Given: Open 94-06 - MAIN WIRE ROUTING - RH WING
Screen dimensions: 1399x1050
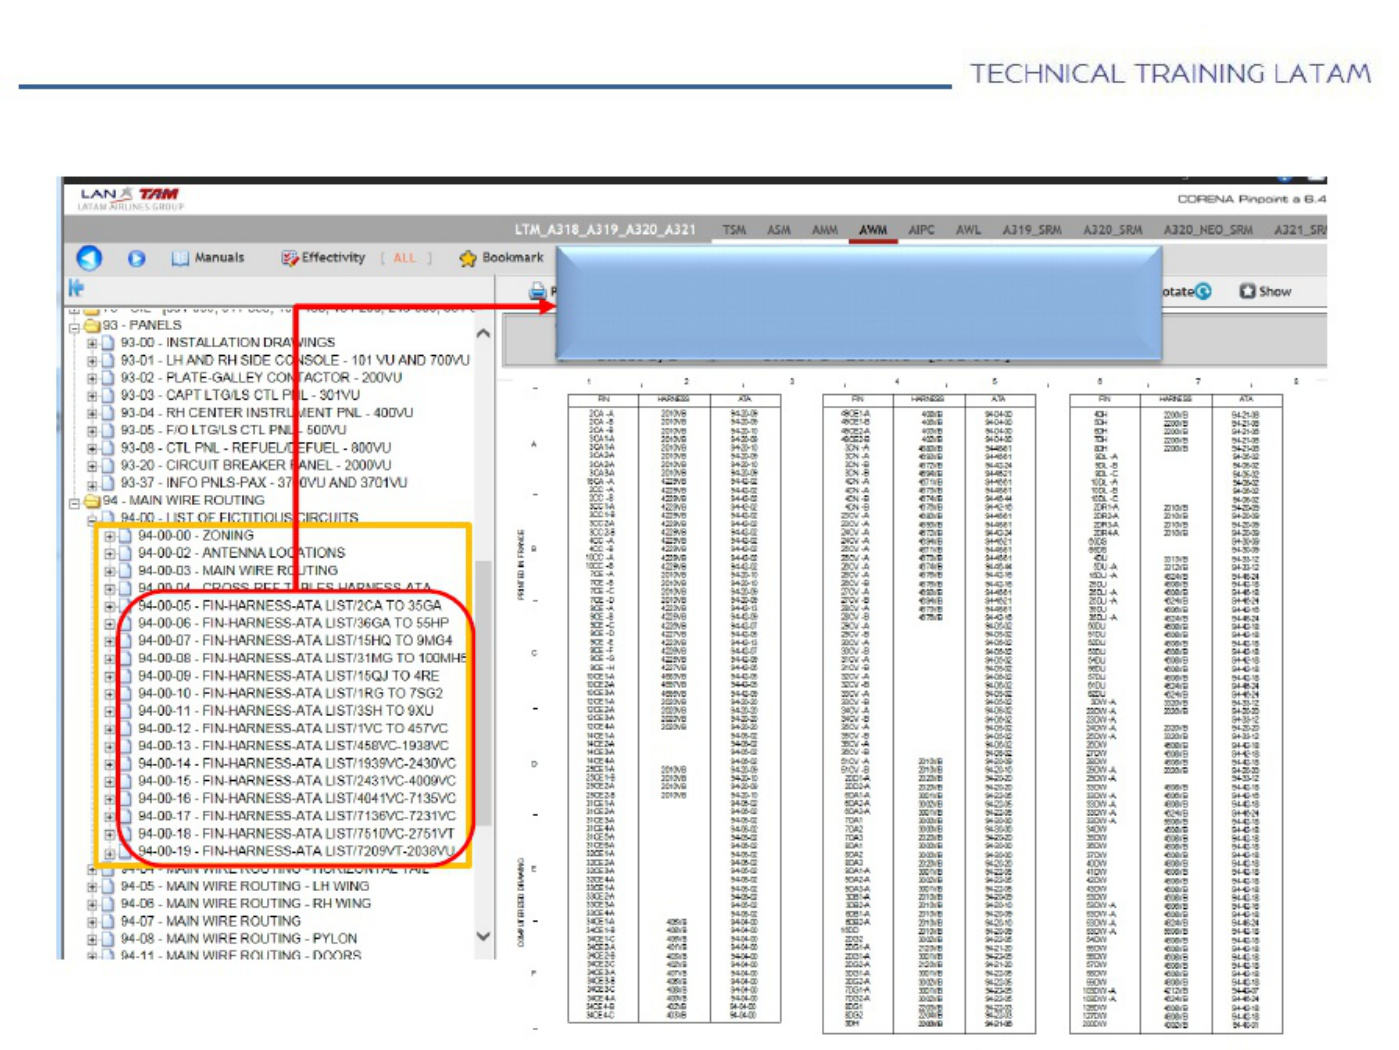Looking at the screenshot, I should coord(246,904).
